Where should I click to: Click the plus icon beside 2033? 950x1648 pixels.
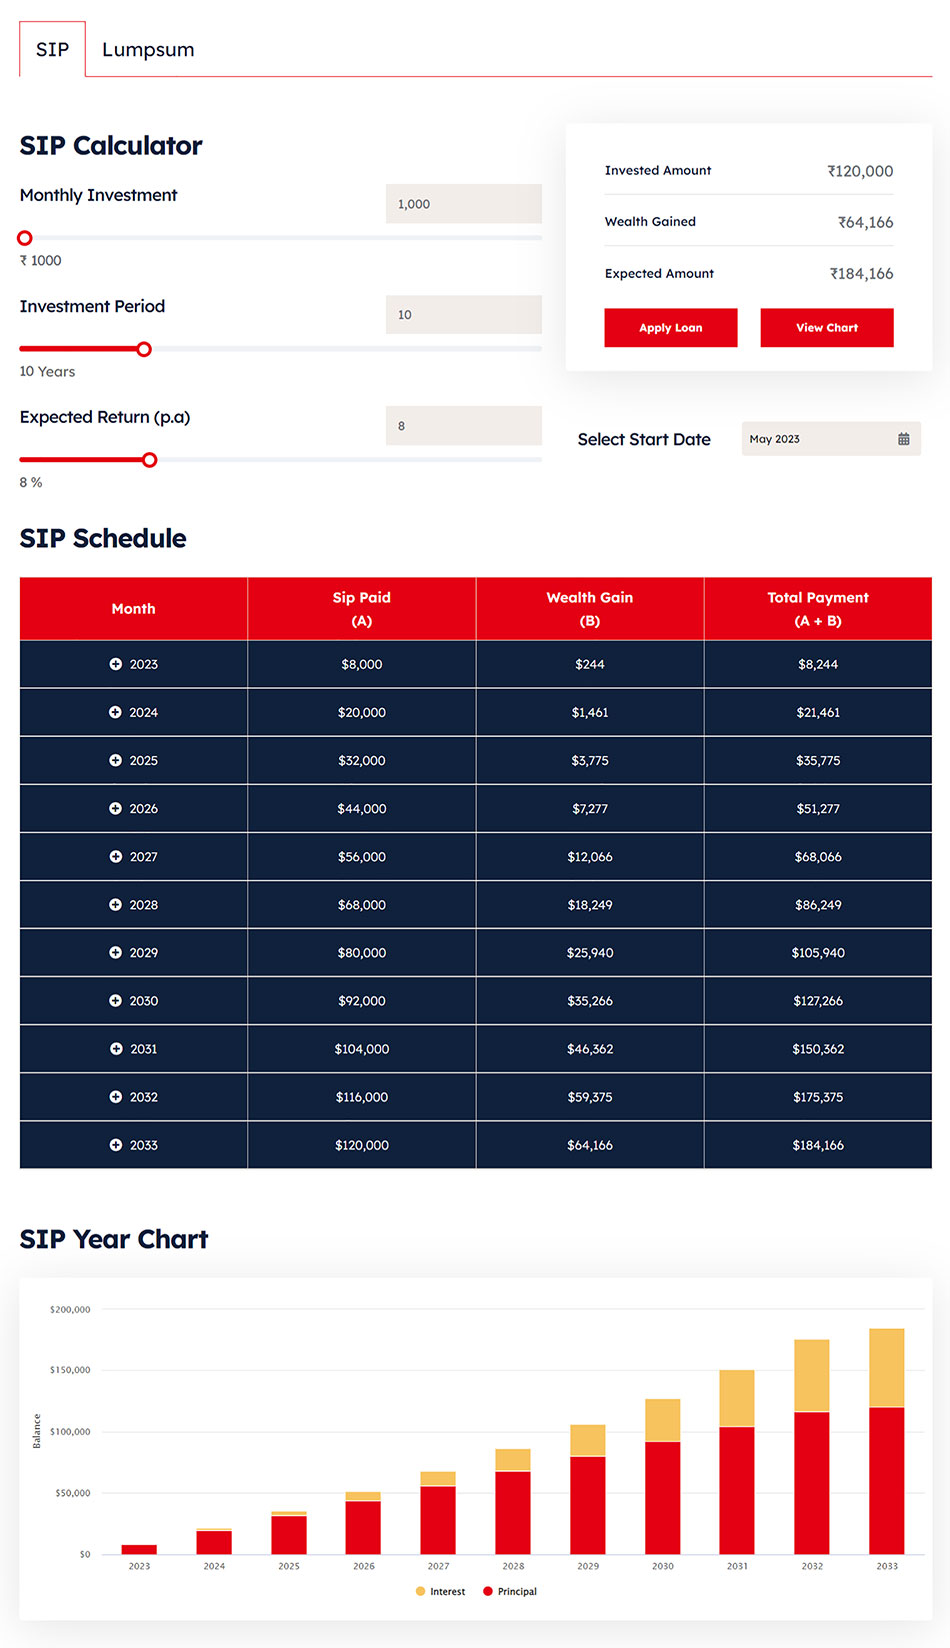pyautogui.click(x=116, y=1145)
